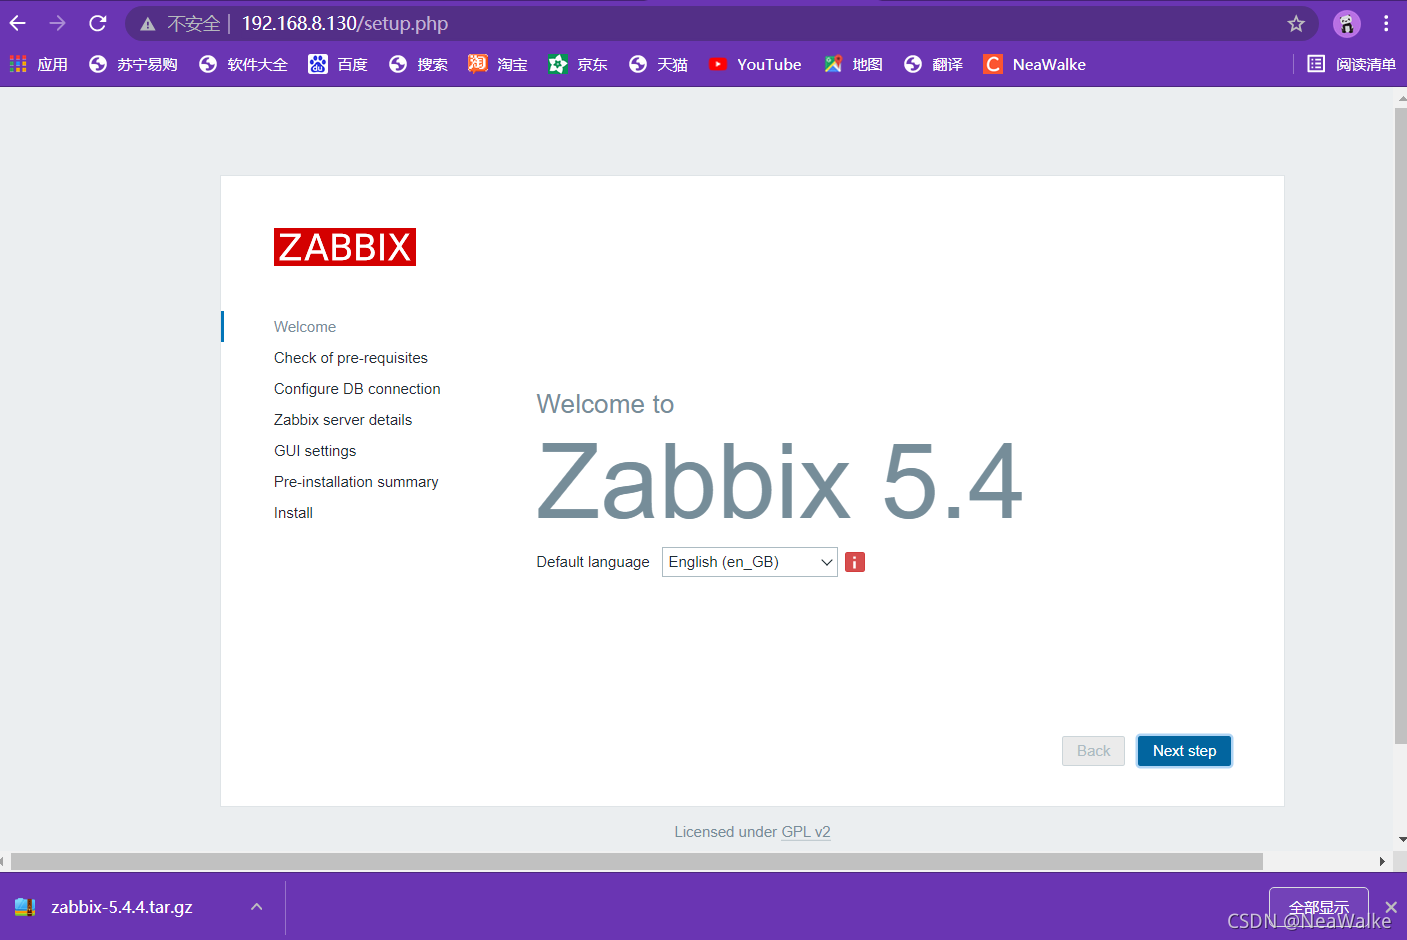Viewport: 1407px width, 940px height.
Task: Open the 阅读清单 reading list
Action: tap(1352, 64)
